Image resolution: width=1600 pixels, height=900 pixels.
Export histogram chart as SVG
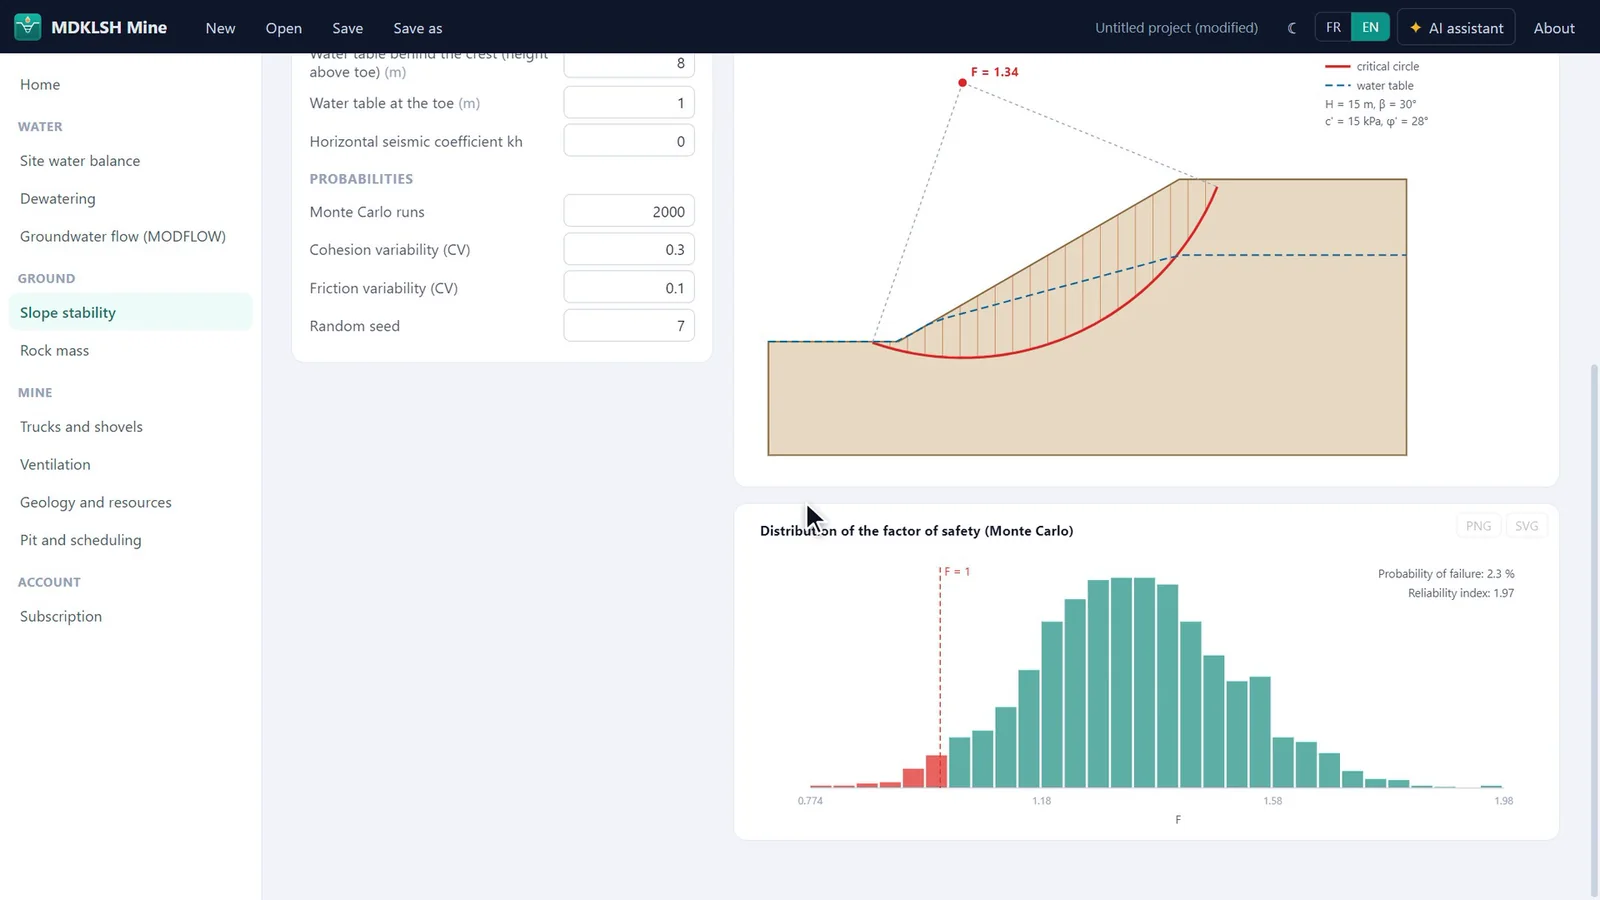point(1526,526)
